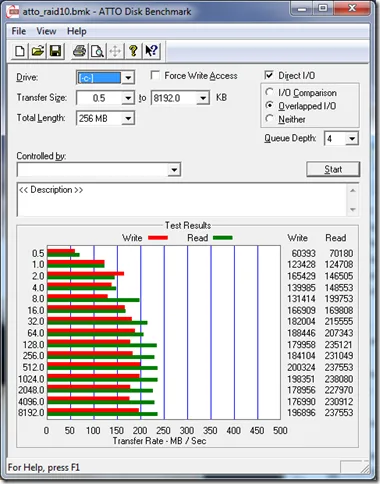Open Print Preview toolbar icon
380x484 pixels.
coord(97,51)
